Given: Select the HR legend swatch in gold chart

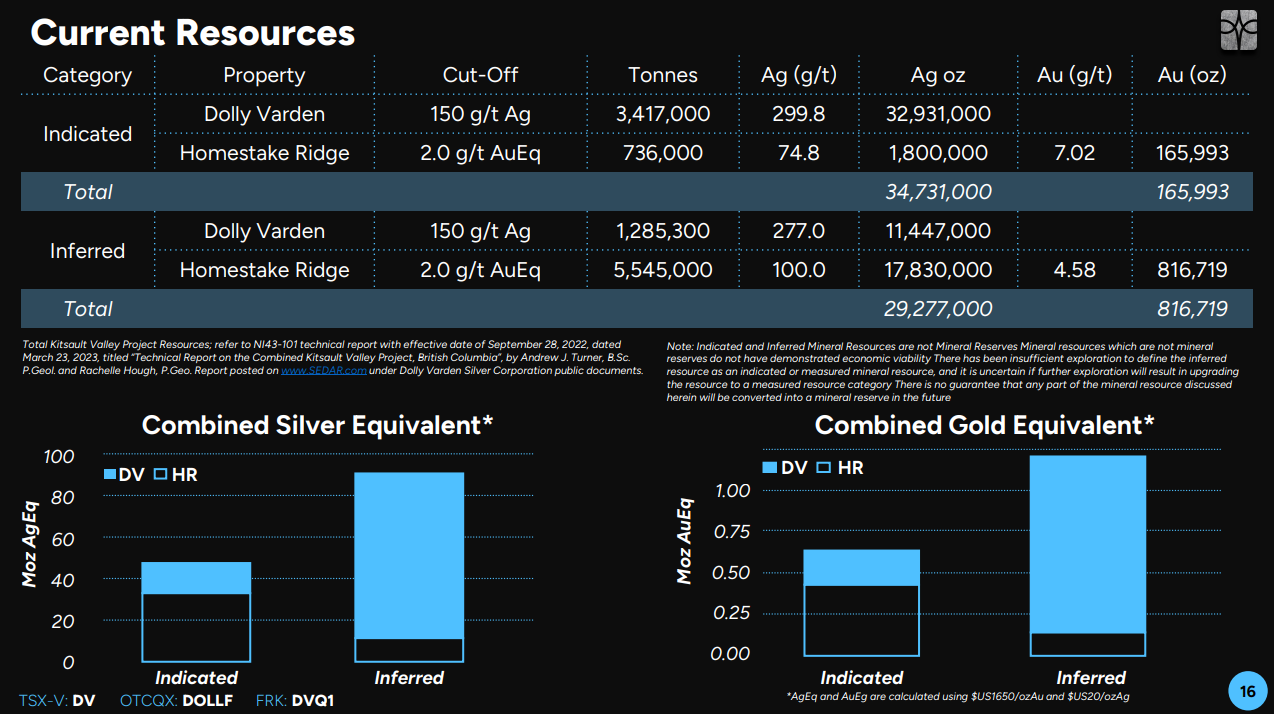Looking at the screenshot, I should [824, 468].
